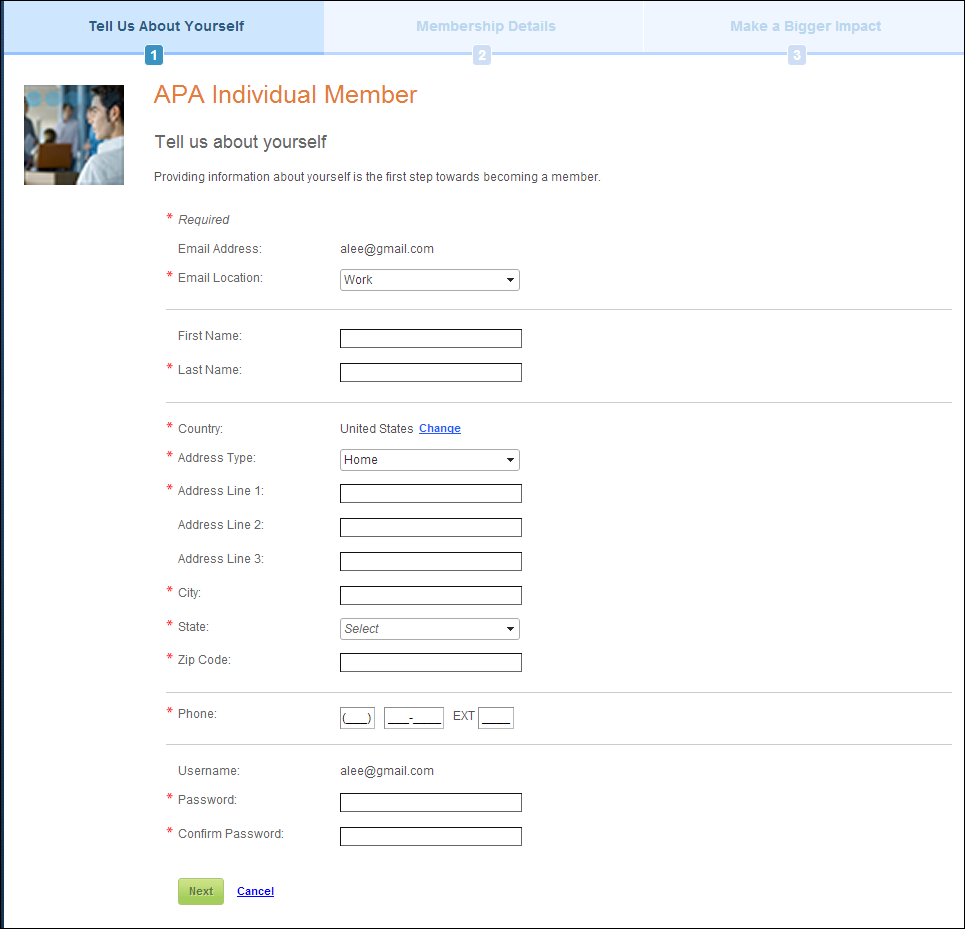Go to the Membership Details step tab
965x929 pixels.
pos(486,26)
